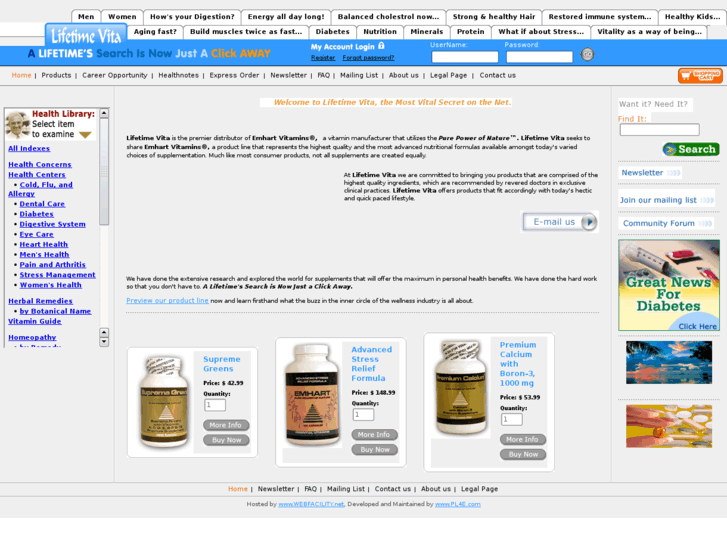727x545 pixels.
Task: Open the Health Concerns link
Action: (x=40, y=164)
